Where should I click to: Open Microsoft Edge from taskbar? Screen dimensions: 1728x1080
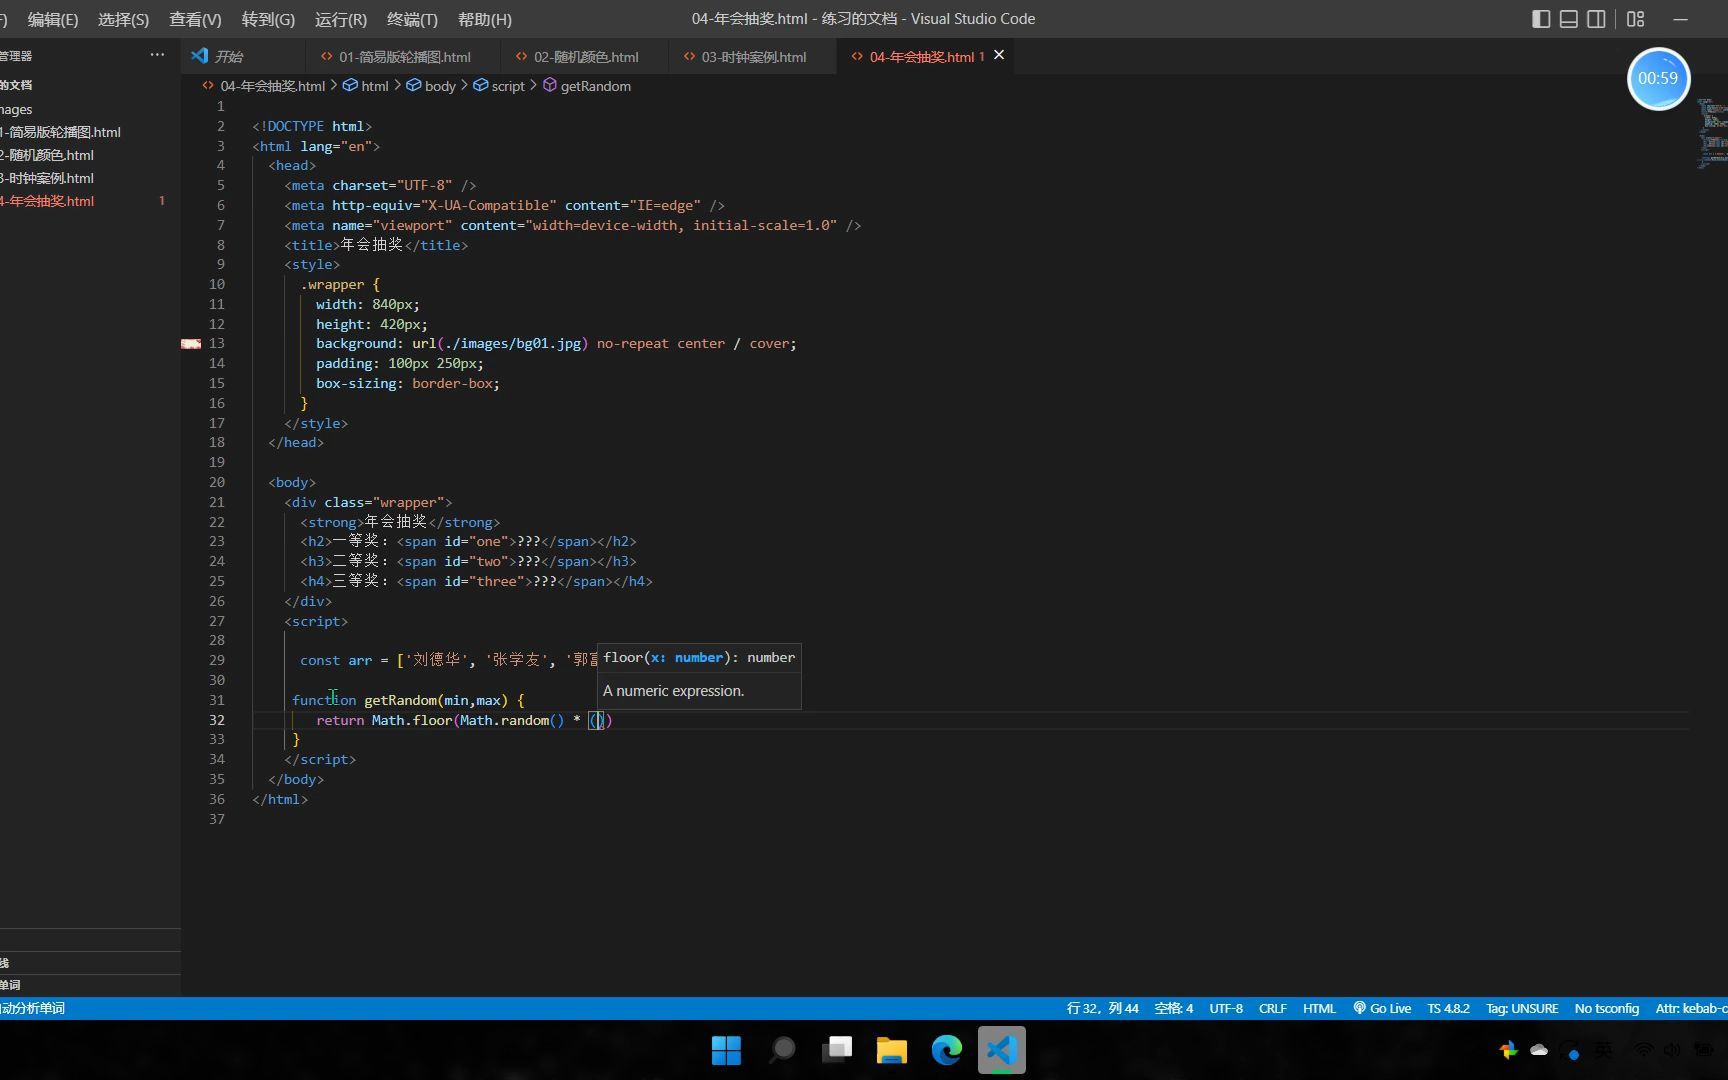click(x=947, y=1050)
